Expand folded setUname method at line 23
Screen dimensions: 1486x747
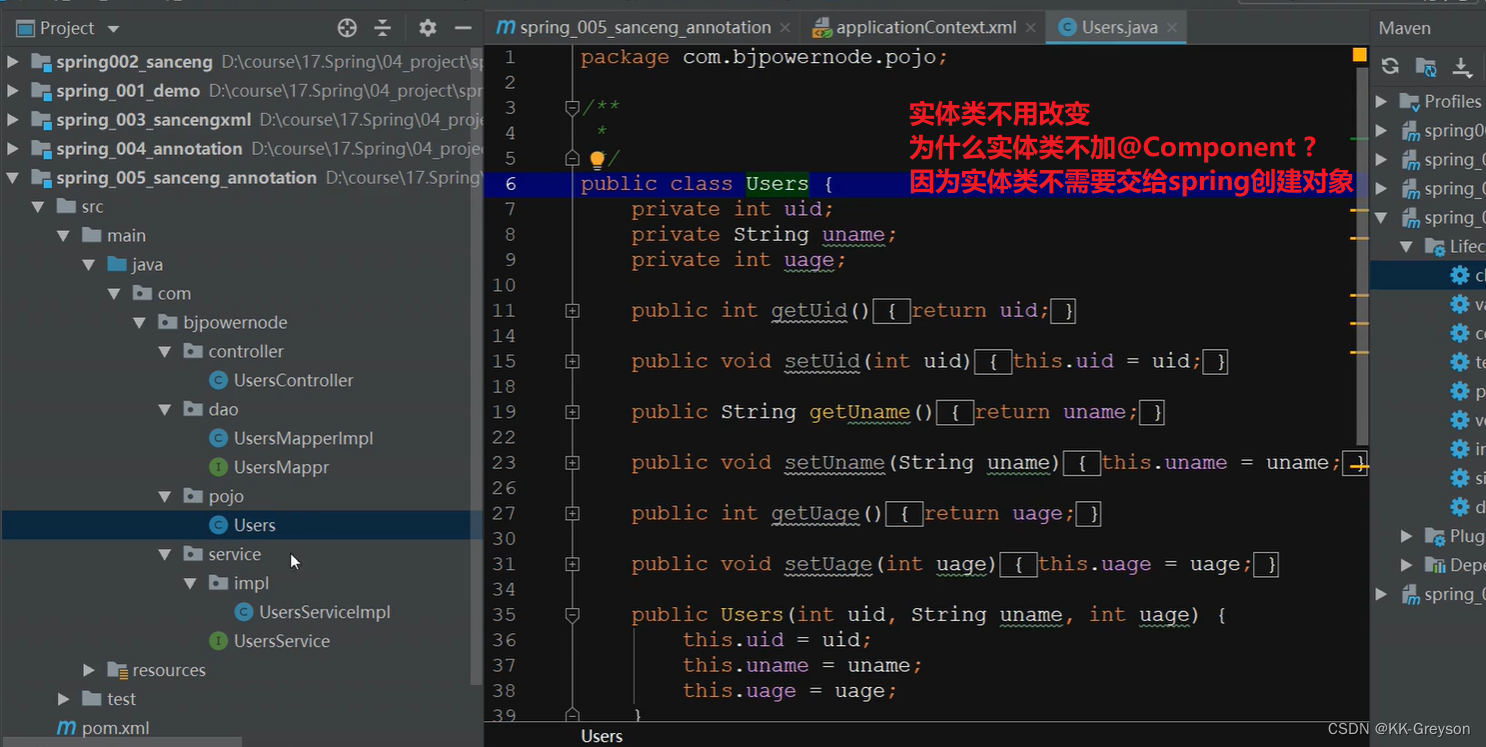(572, 463)
